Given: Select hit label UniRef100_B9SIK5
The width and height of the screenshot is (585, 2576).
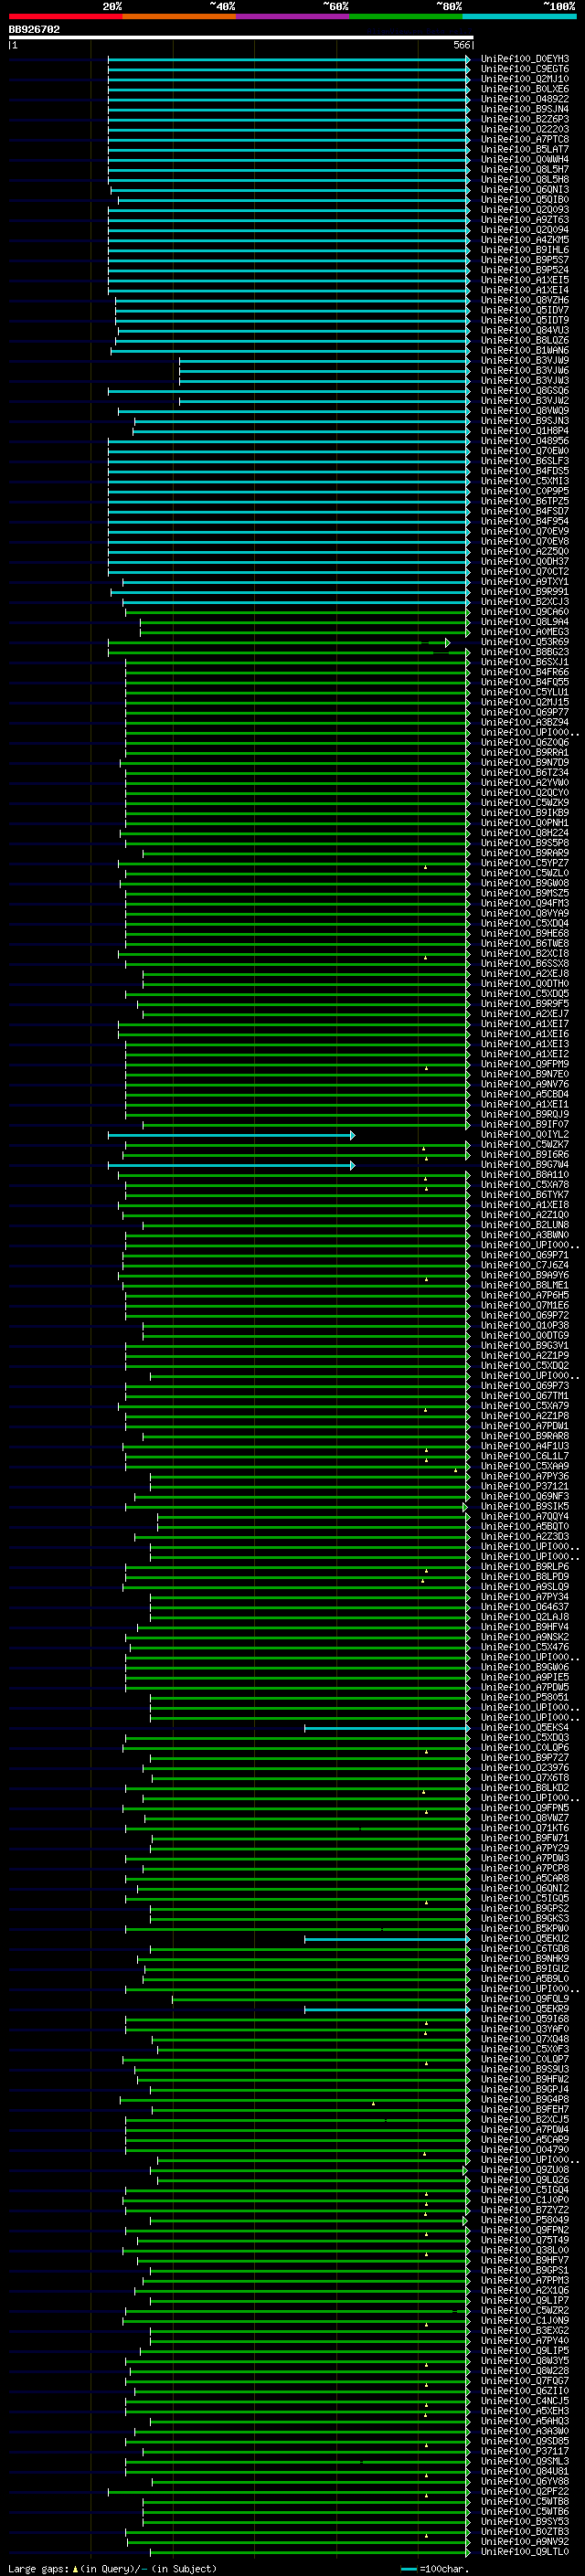Looking at the screenshot, I should (525, 1506).
